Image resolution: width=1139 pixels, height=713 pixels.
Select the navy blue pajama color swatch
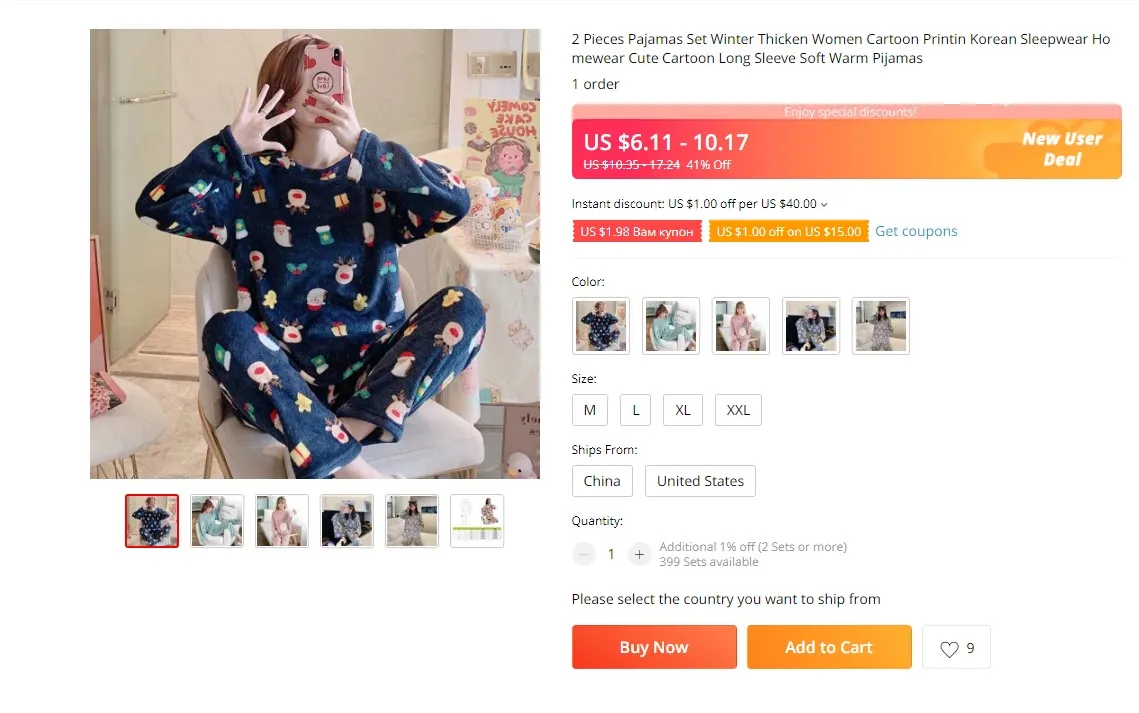tap(601, 326)
